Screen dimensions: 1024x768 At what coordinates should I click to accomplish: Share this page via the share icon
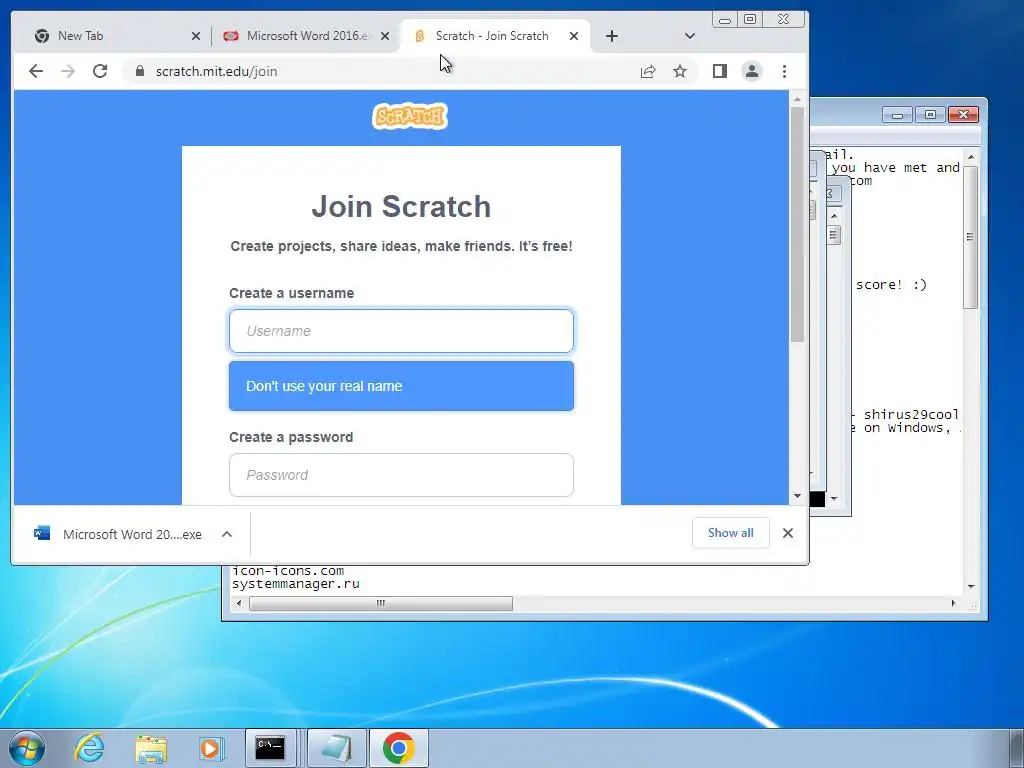pyautogui.click(x=648, y=71)
